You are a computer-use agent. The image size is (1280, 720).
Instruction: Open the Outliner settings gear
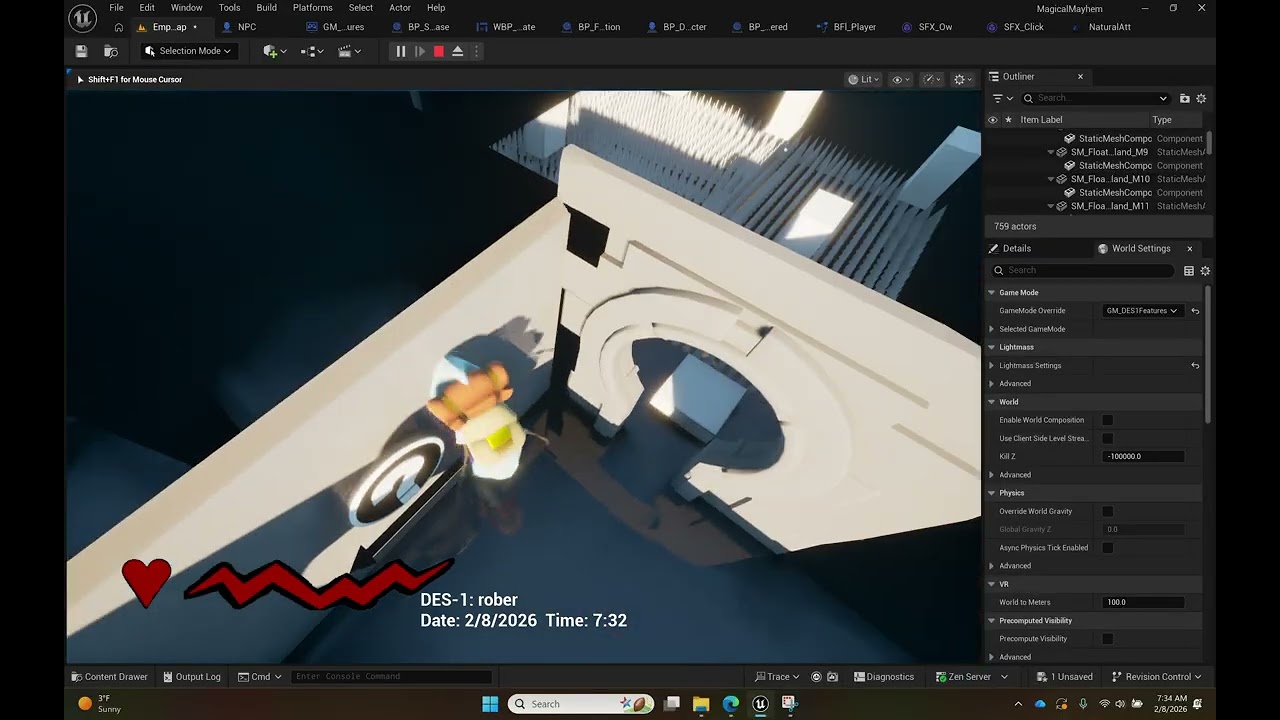tap(1201, 98)
